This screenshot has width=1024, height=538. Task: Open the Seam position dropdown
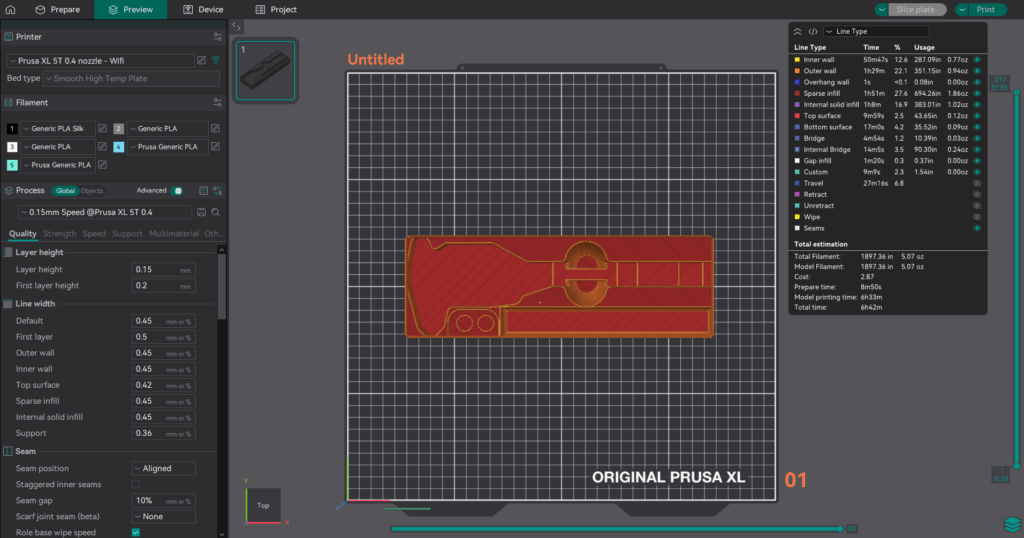(x=163, y=468)
